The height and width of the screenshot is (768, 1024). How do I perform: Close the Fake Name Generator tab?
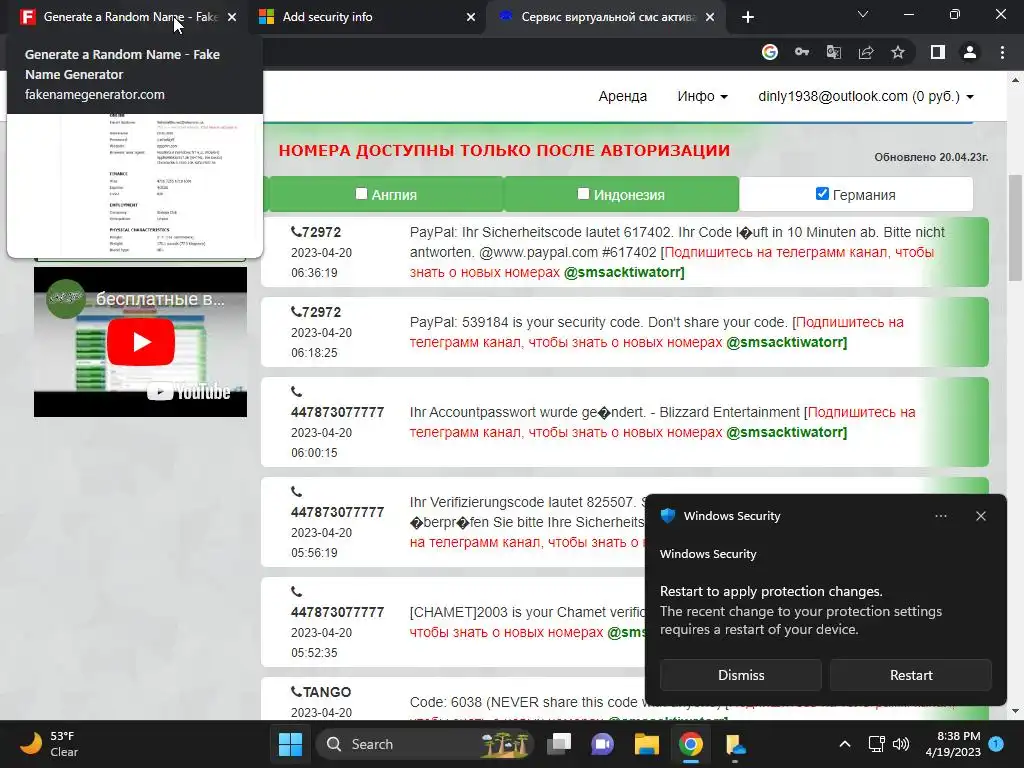coord(232,17)
